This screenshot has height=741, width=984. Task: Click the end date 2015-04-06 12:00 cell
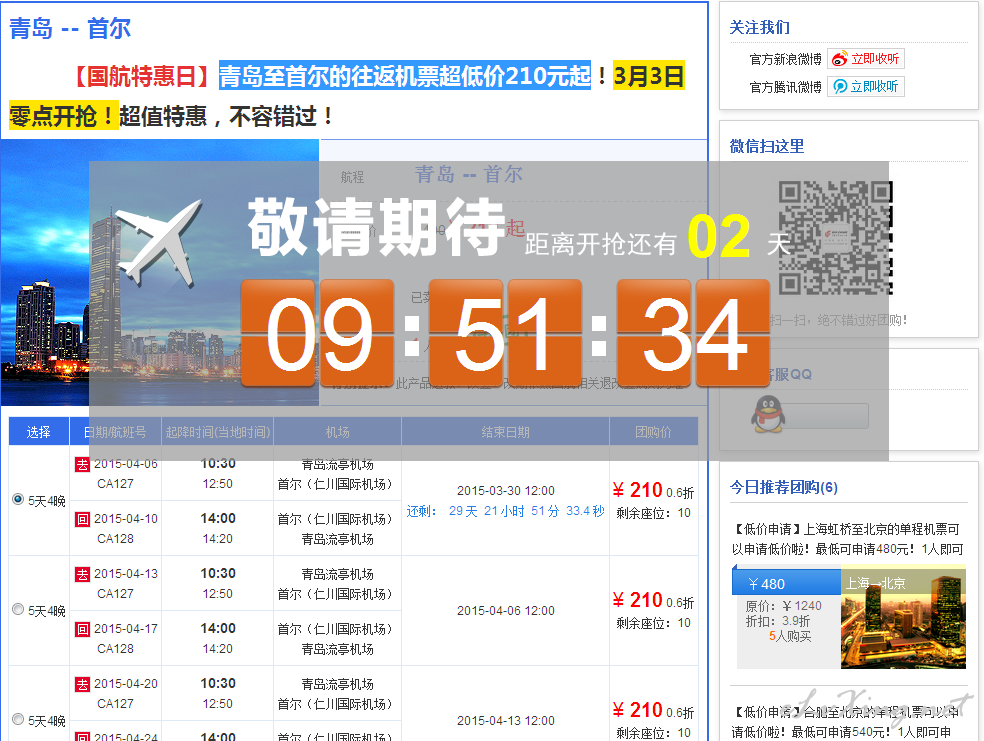(505, 610)
